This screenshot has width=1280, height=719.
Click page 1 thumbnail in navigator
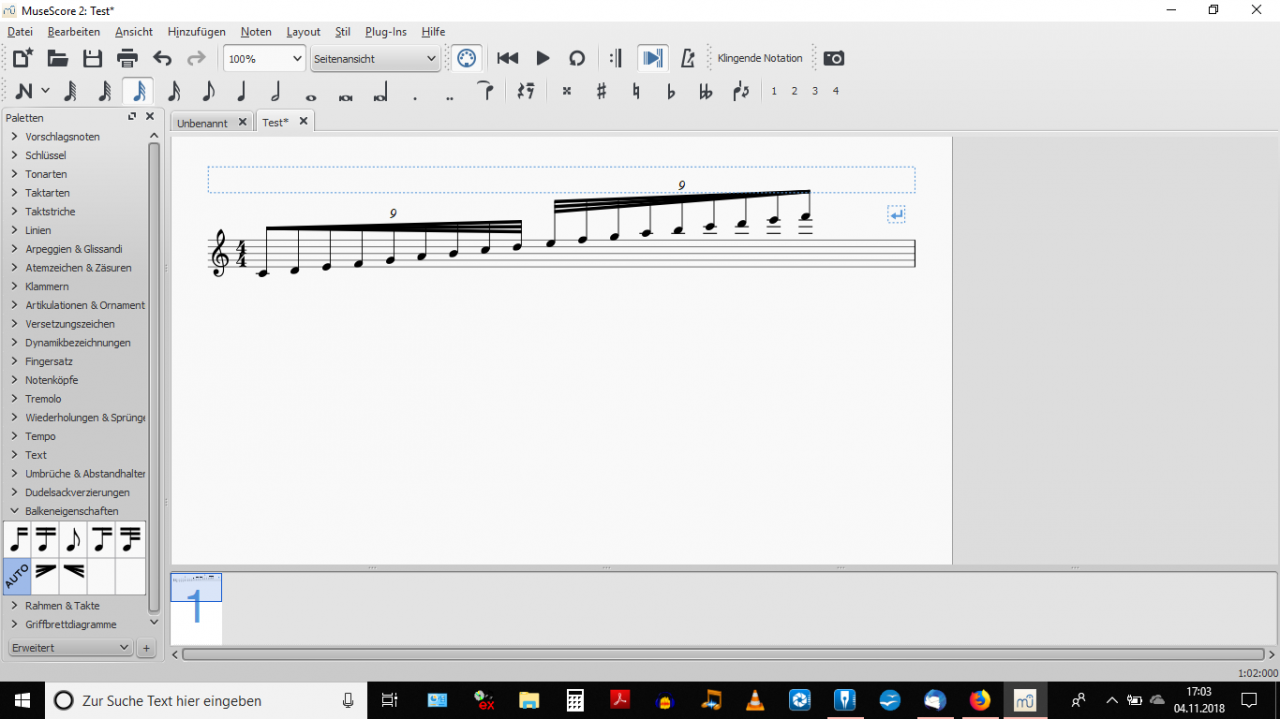196,608
